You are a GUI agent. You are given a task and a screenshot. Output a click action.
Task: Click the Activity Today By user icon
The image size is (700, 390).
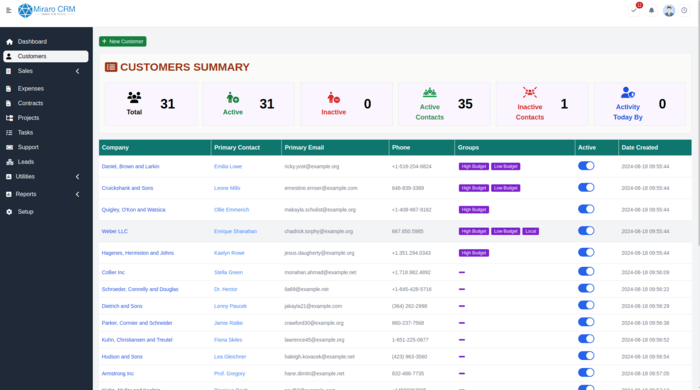[x=628, y=92]
